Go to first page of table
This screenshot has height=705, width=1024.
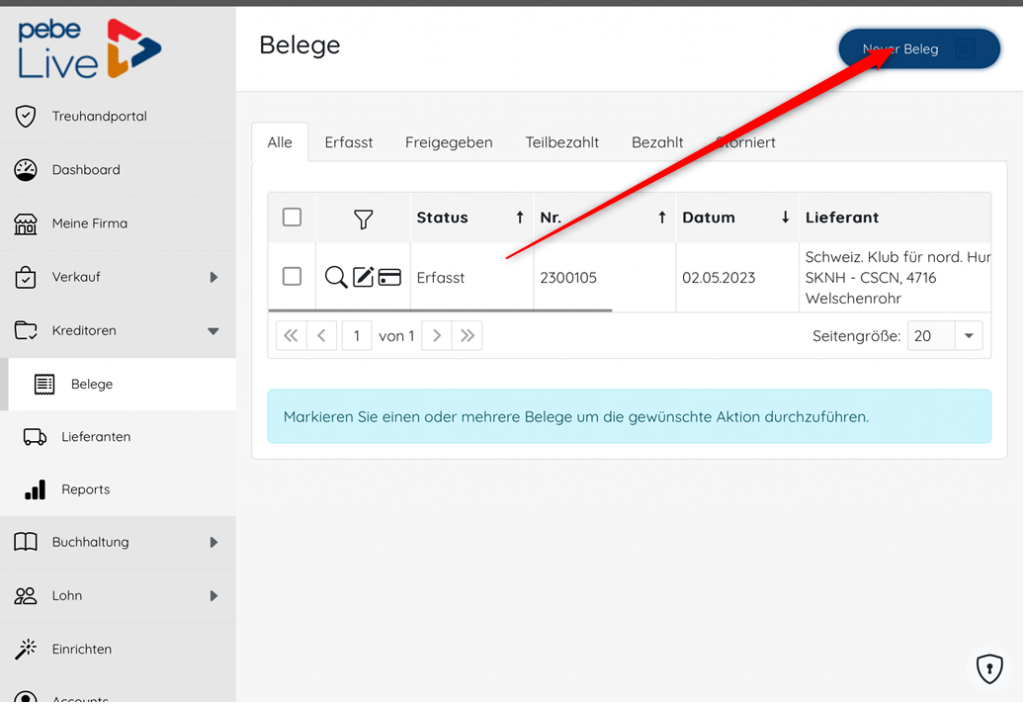291,336
